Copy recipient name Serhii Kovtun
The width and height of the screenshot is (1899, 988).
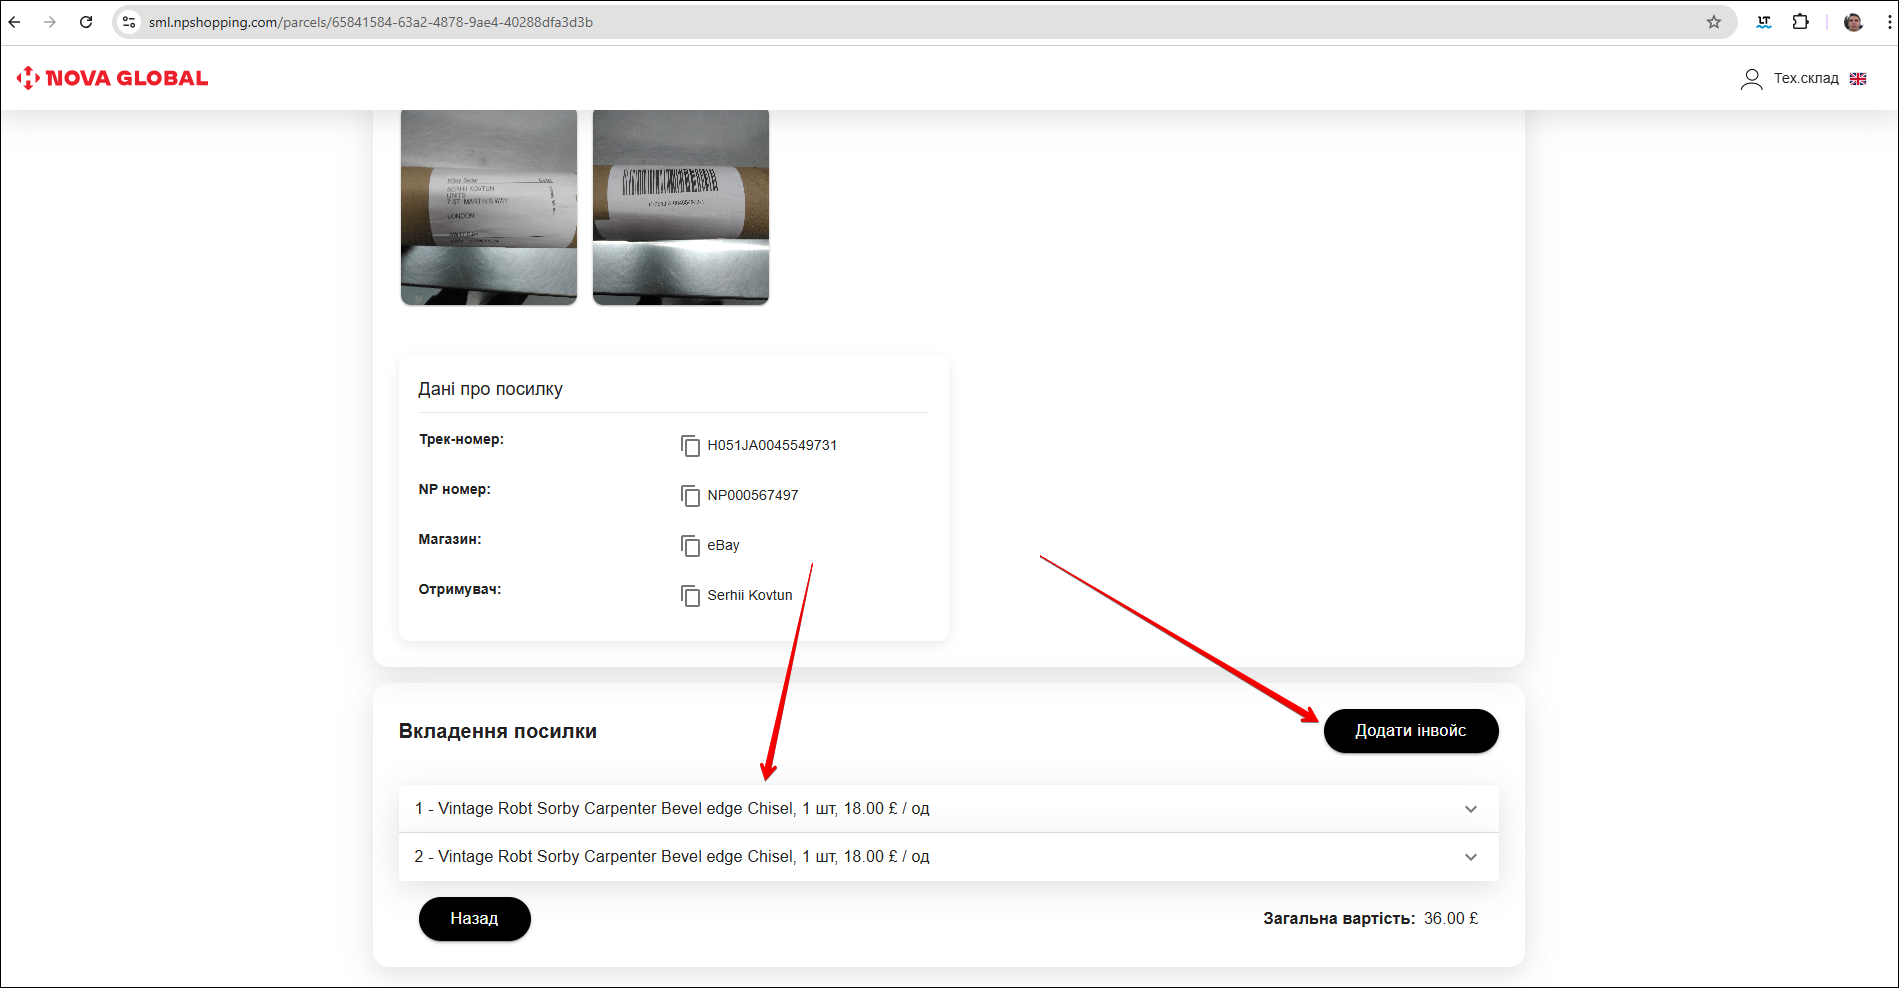pyautogui.click(x=690, y=596)
